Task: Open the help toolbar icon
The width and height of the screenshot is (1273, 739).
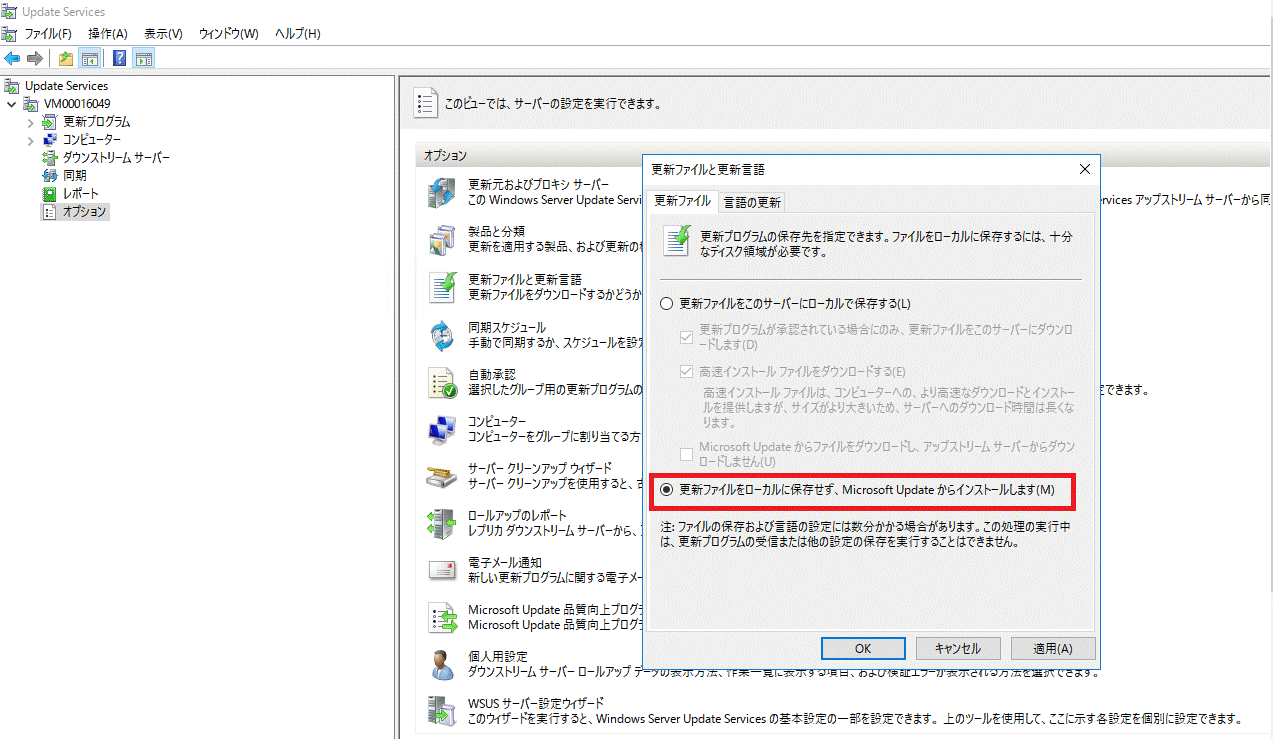Action: pos(119,58)
